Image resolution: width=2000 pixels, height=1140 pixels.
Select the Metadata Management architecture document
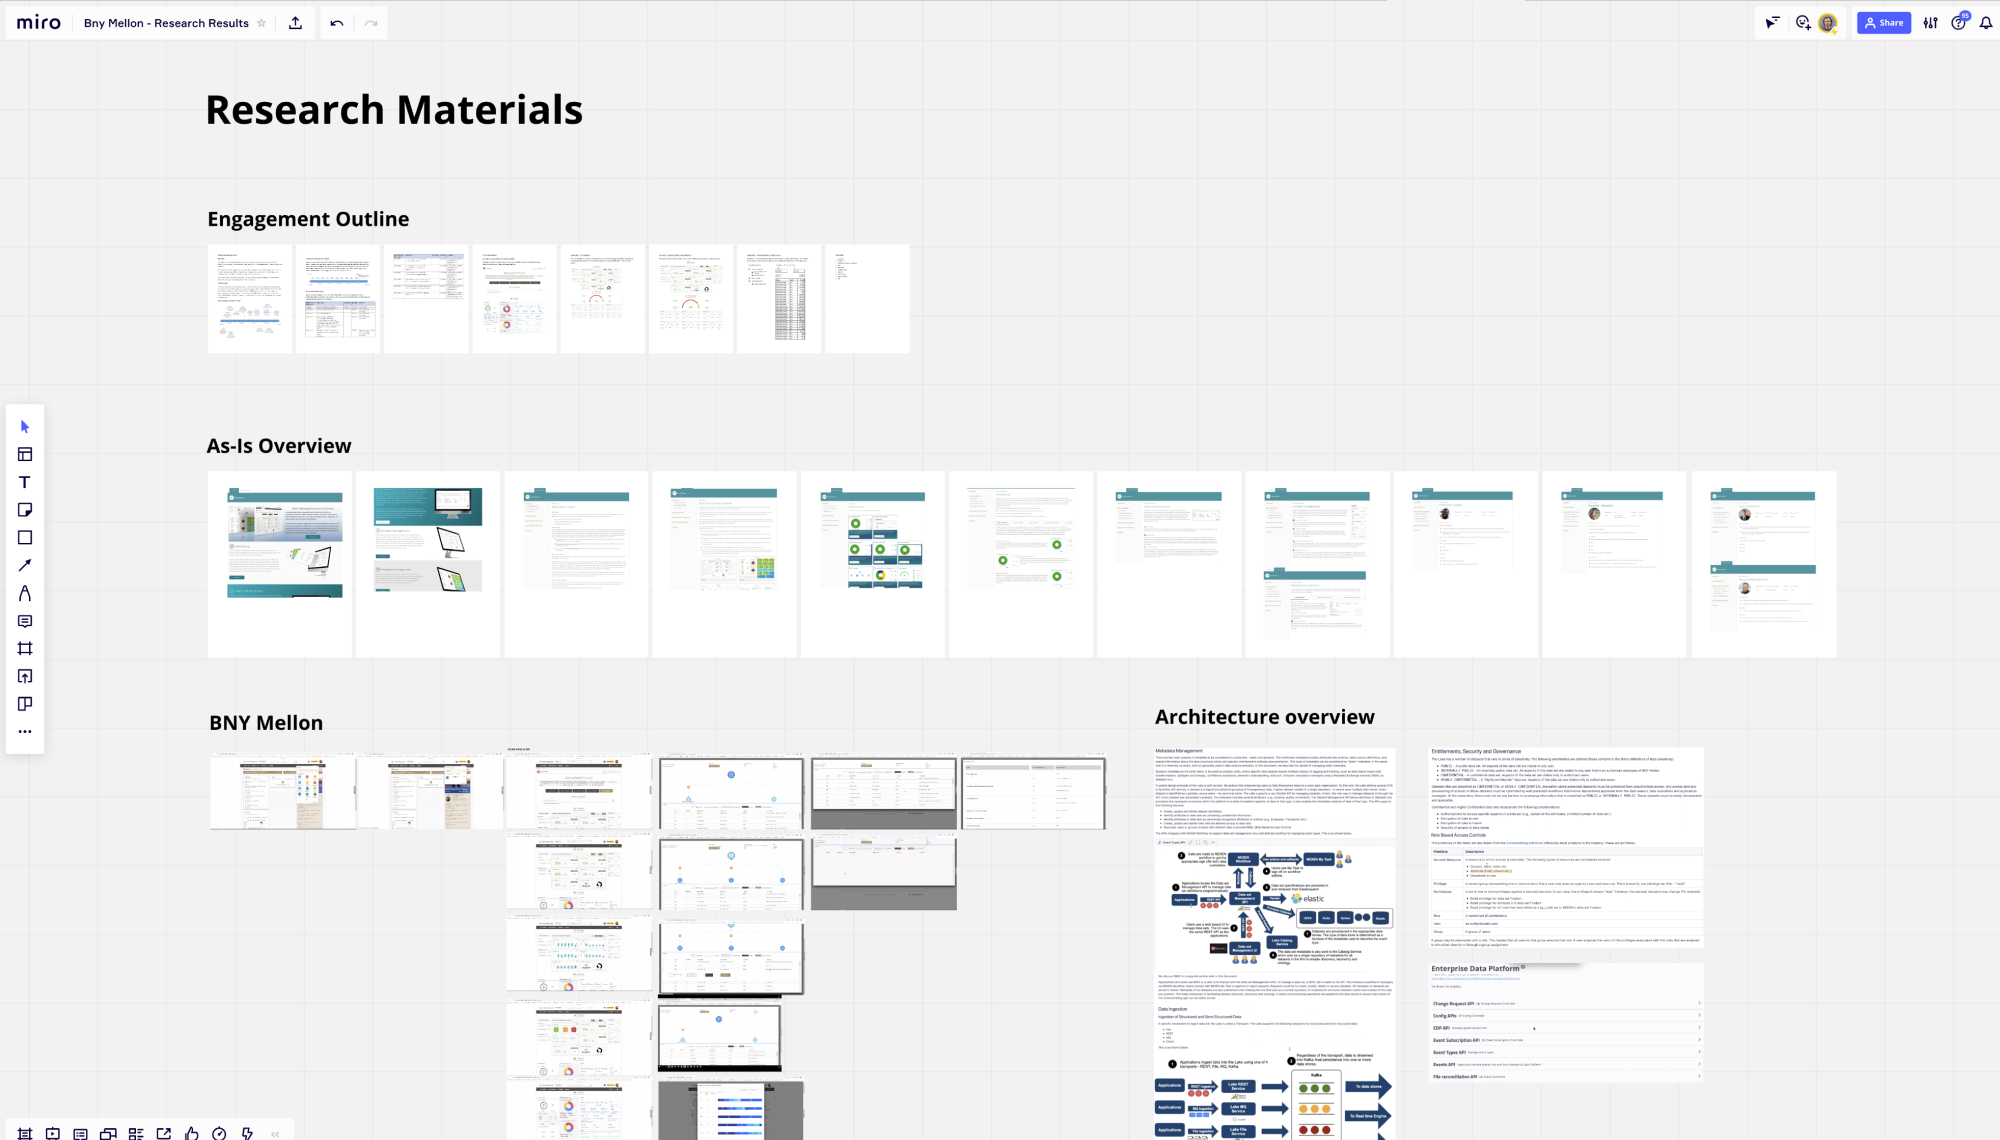tap(1275, 943)
